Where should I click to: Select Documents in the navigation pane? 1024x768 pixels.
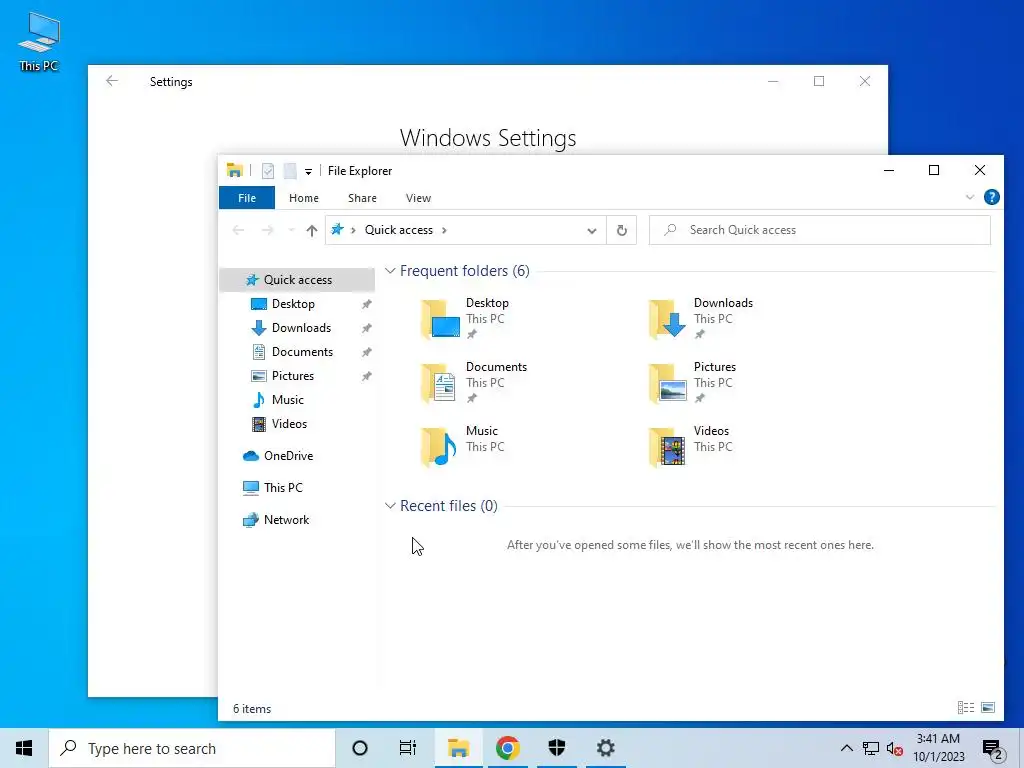coord(302,352)
